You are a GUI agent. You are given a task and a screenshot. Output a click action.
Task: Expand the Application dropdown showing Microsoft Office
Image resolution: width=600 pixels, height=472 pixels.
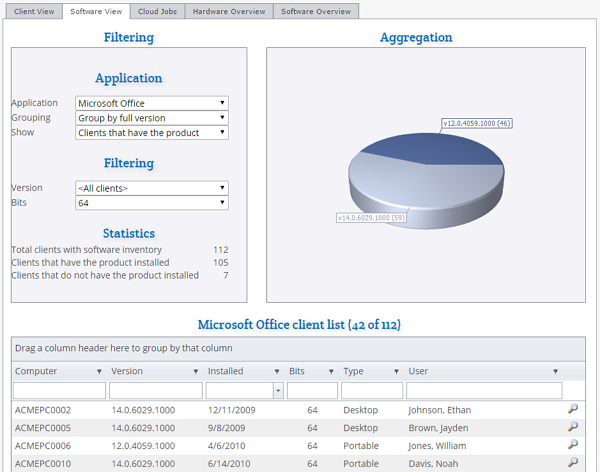[152, 103]
